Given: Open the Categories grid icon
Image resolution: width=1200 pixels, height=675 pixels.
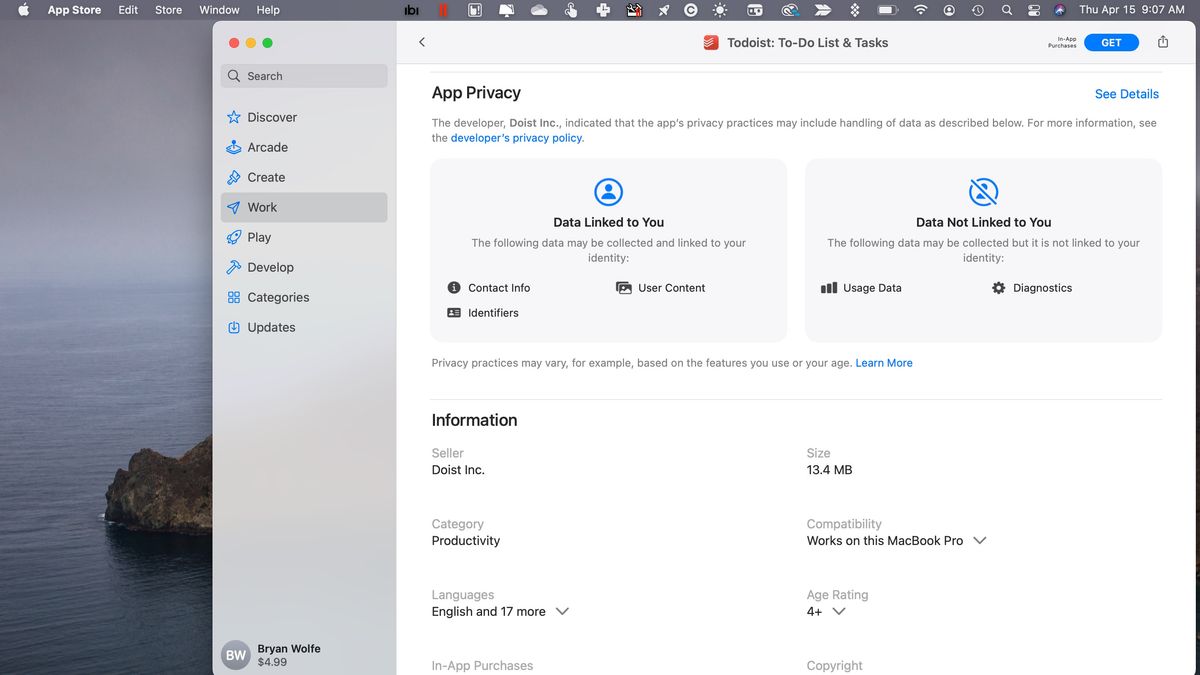Looking at the screenshot, I should pos(234,297).
